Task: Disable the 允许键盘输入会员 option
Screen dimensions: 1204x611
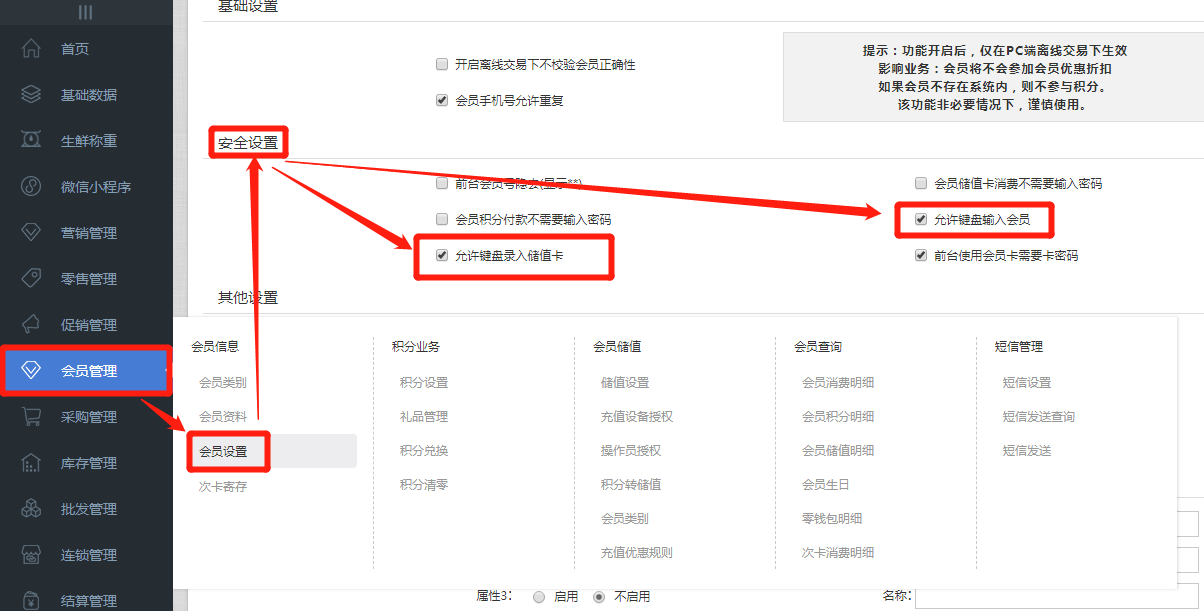Action: click(x=920, y=217)
